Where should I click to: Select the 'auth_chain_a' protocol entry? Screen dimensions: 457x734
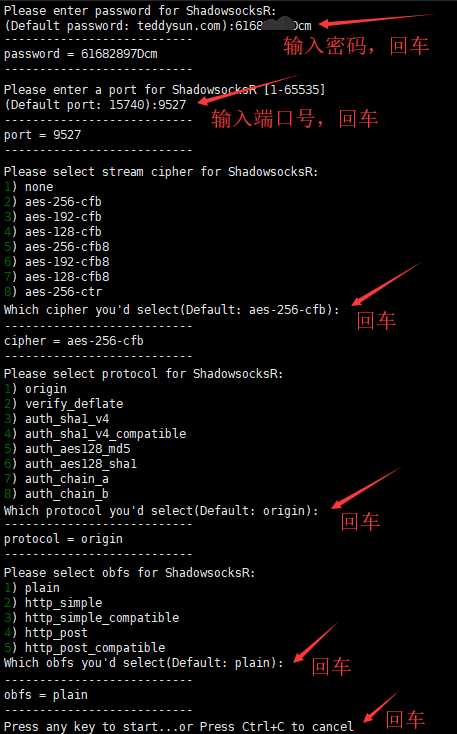56,479
